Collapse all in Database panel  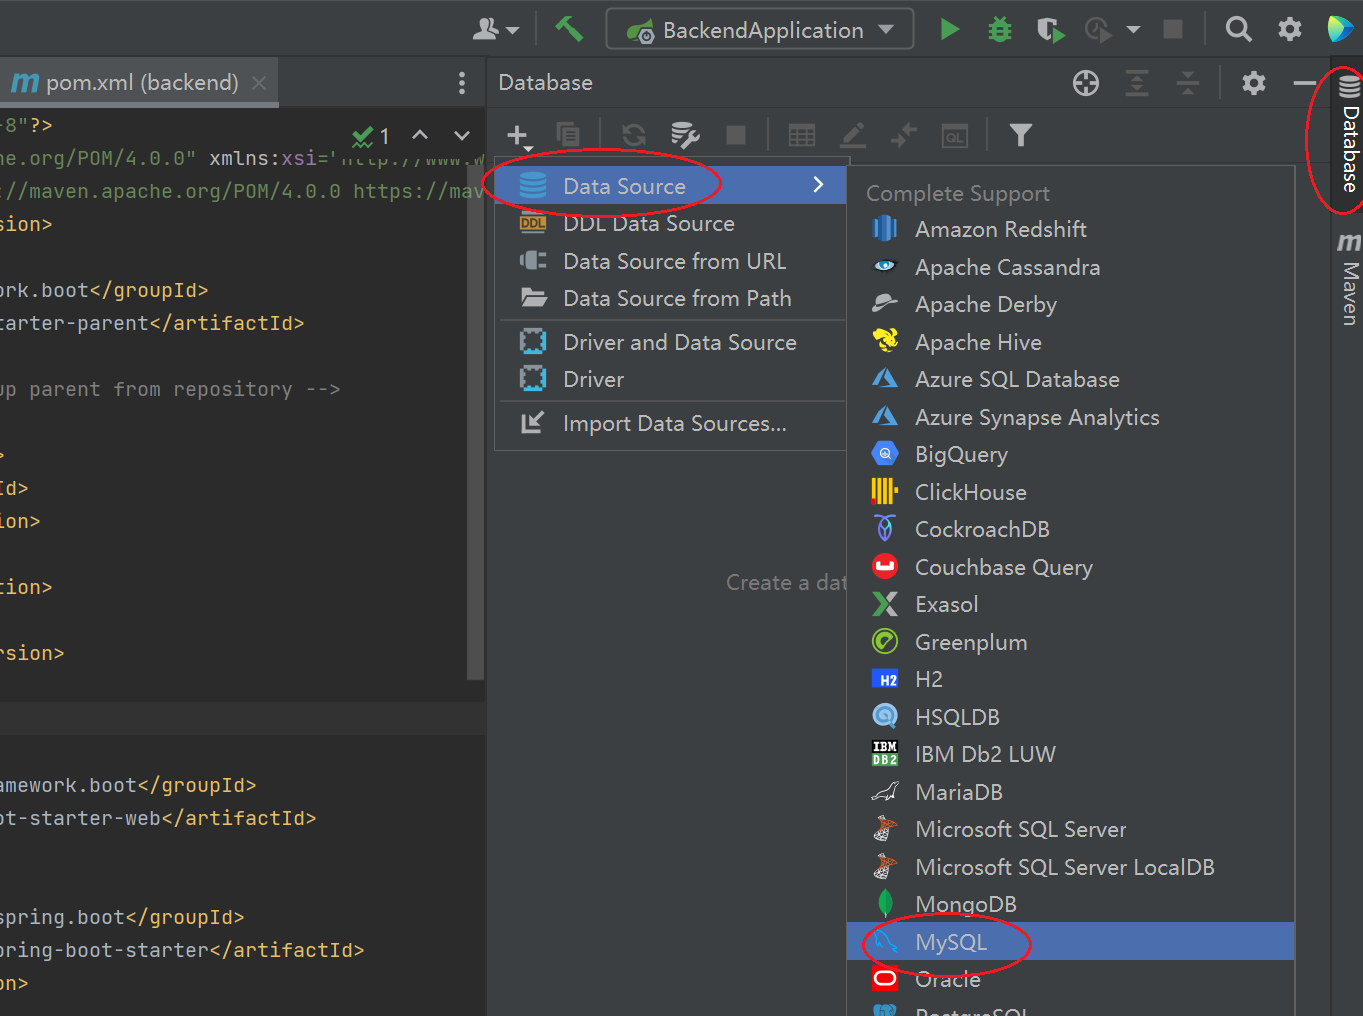pos(1188,83)
